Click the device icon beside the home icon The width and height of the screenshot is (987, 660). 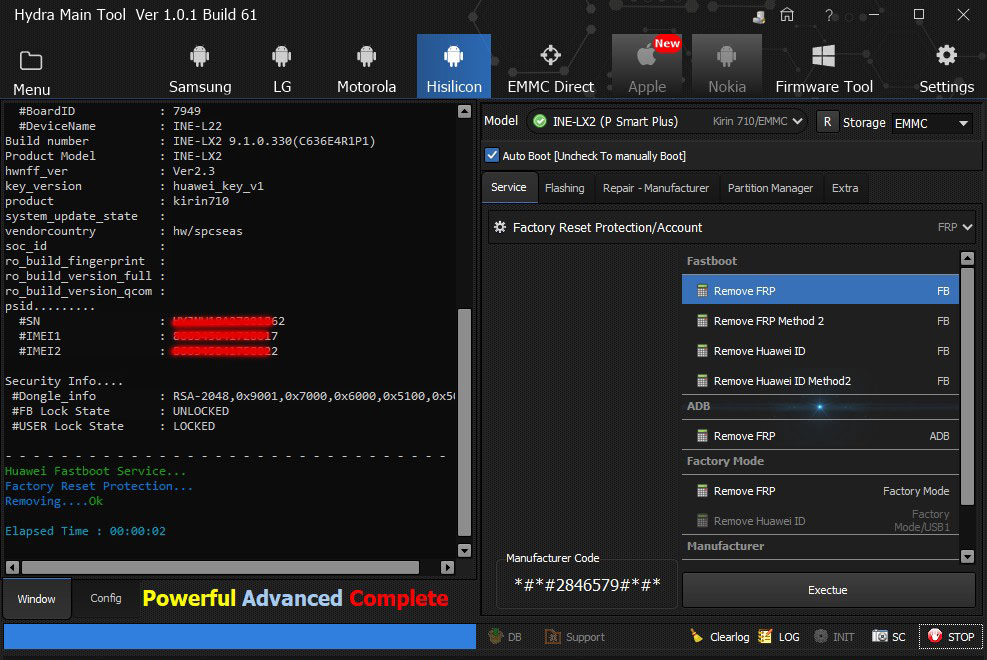coord(759,16)
